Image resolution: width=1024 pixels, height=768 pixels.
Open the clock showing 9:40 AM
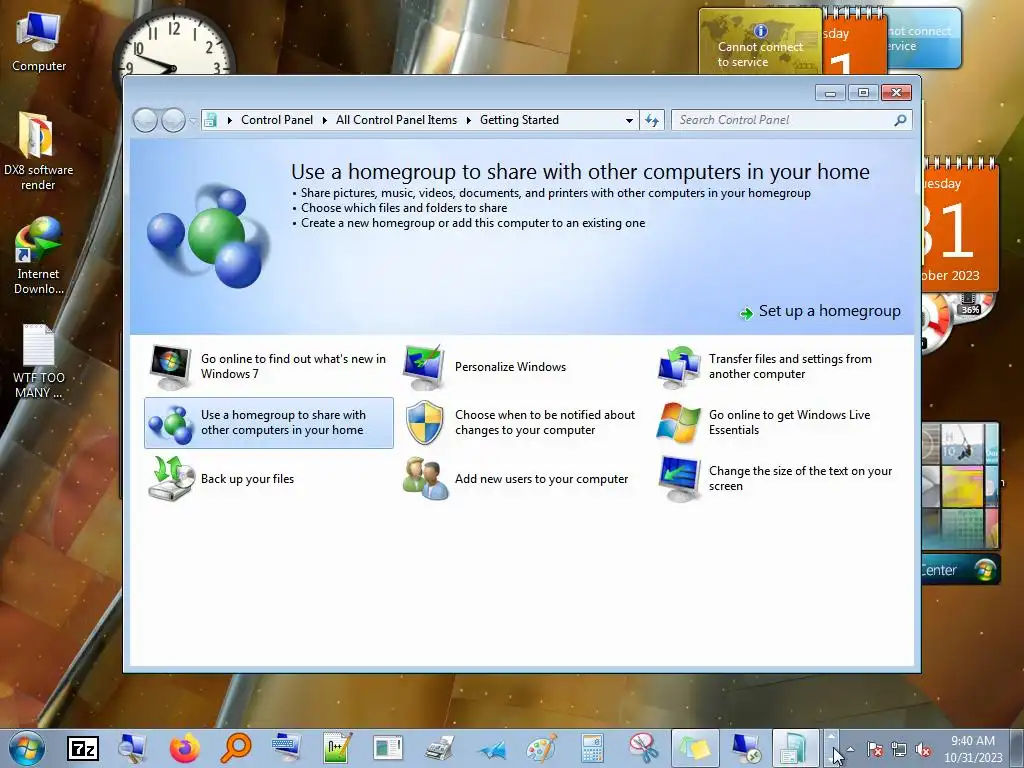[x=973, y=749]
